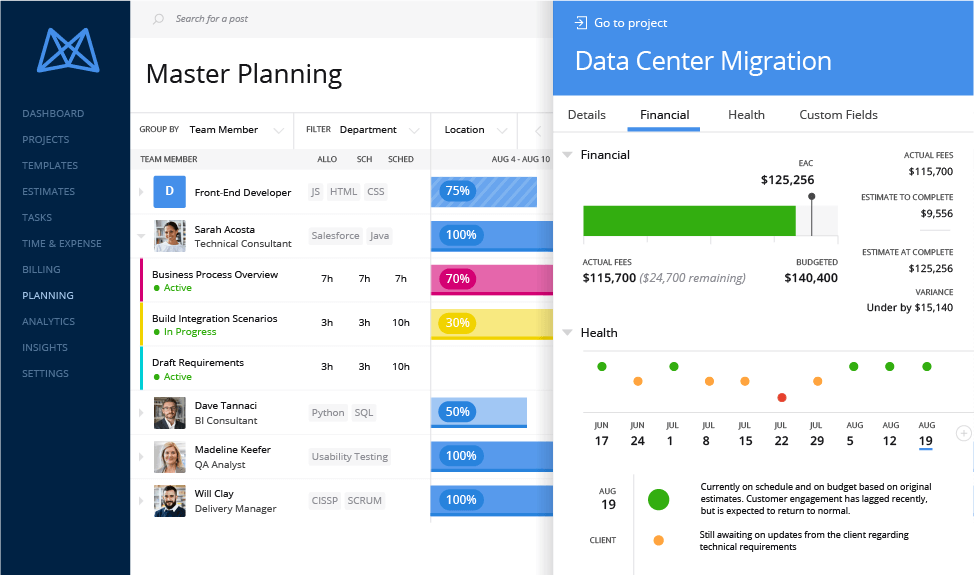Click the plus icon beside health timeline
Viewport: 974px width, 576px height.
(963, 433)
